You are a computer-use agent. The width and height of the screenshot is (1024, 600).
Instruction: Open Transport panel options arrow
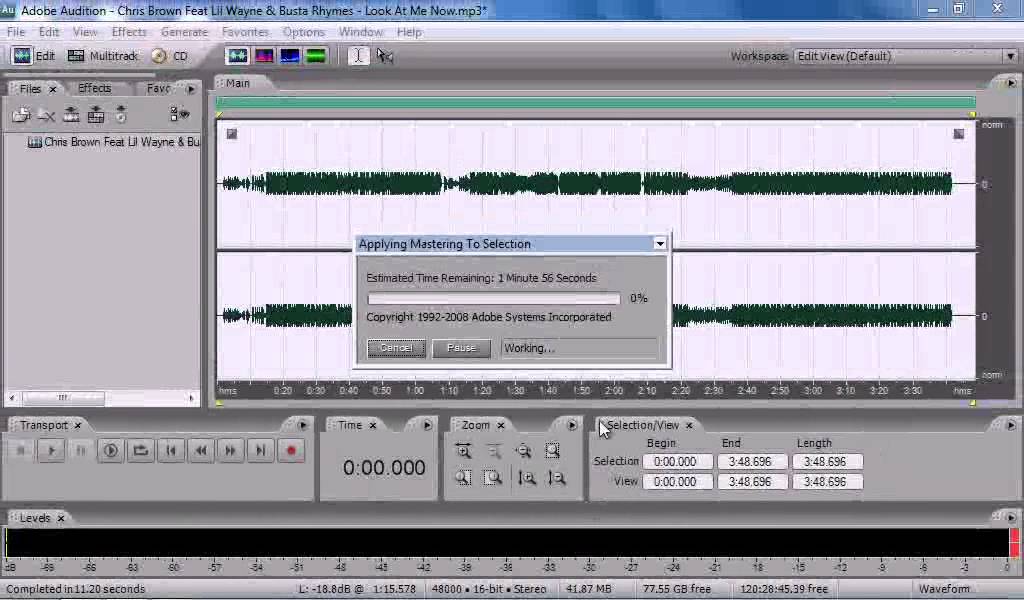(302, 425)
